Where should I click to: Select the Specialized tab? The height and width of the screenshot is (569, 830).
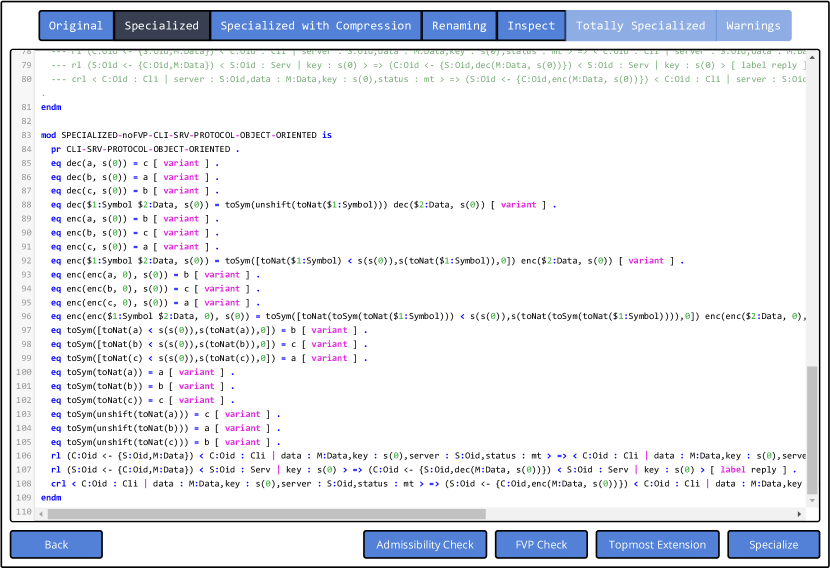pyautogui.click(x=162, y=26)
